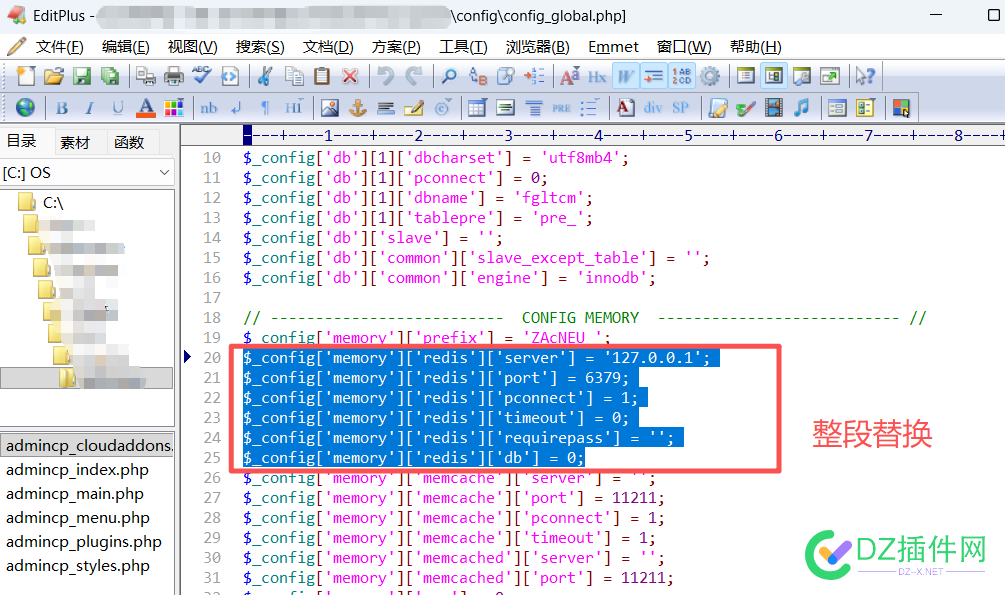Insert an image using the picture icon

[330, 107]
